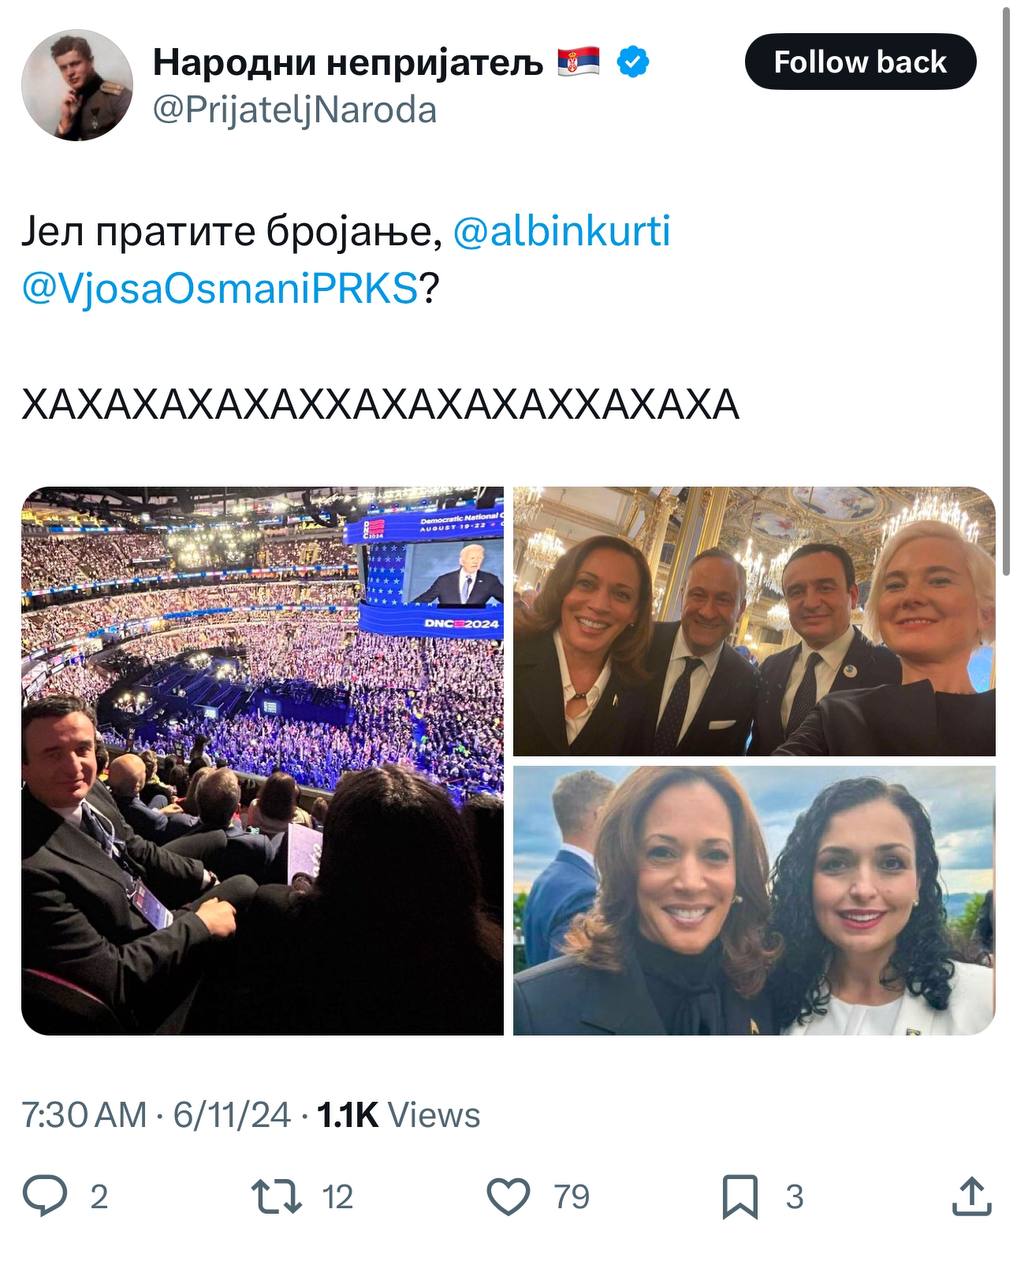Open the group selfie with chandeliers
Viewport: 1017px width, 1280px height.
pyautogui.click(x=754, y=621)
